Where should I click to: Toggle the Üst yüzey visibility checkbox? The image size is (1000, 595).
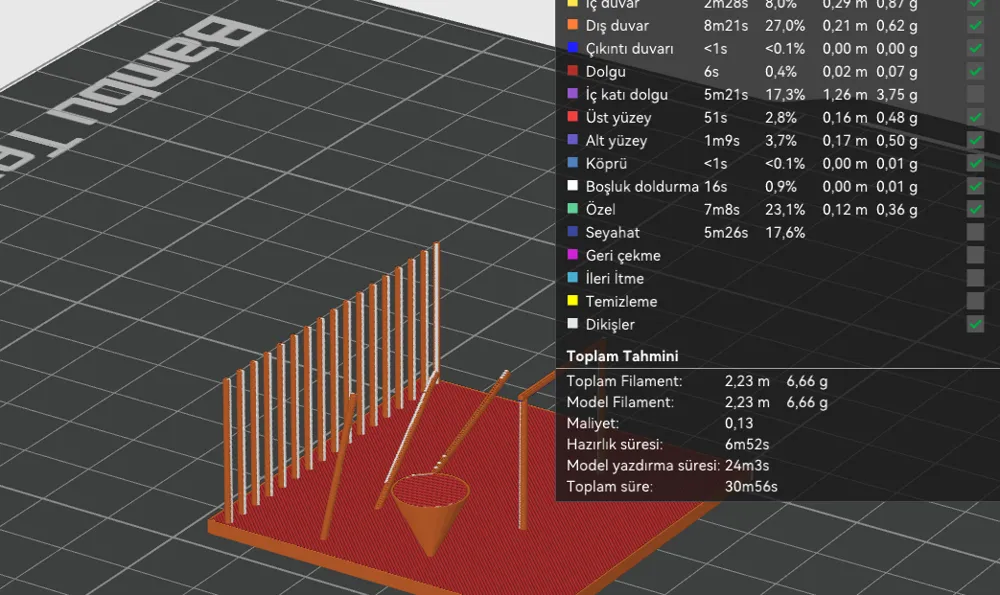coord(975,117)
